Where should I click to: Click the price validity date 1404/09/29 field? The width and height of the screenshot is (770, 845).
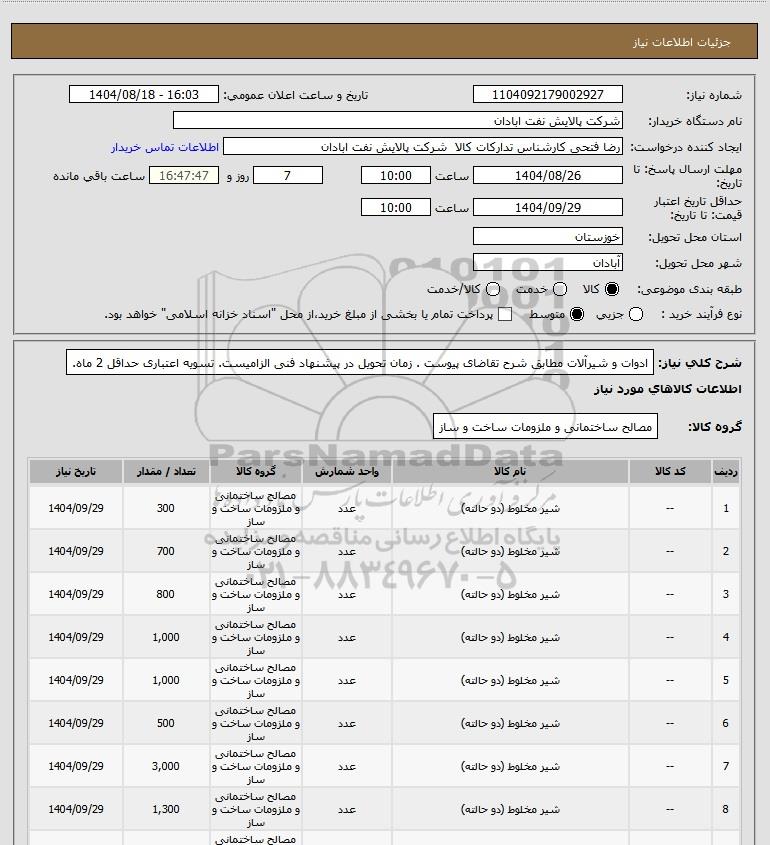click(x=547, y=207)
